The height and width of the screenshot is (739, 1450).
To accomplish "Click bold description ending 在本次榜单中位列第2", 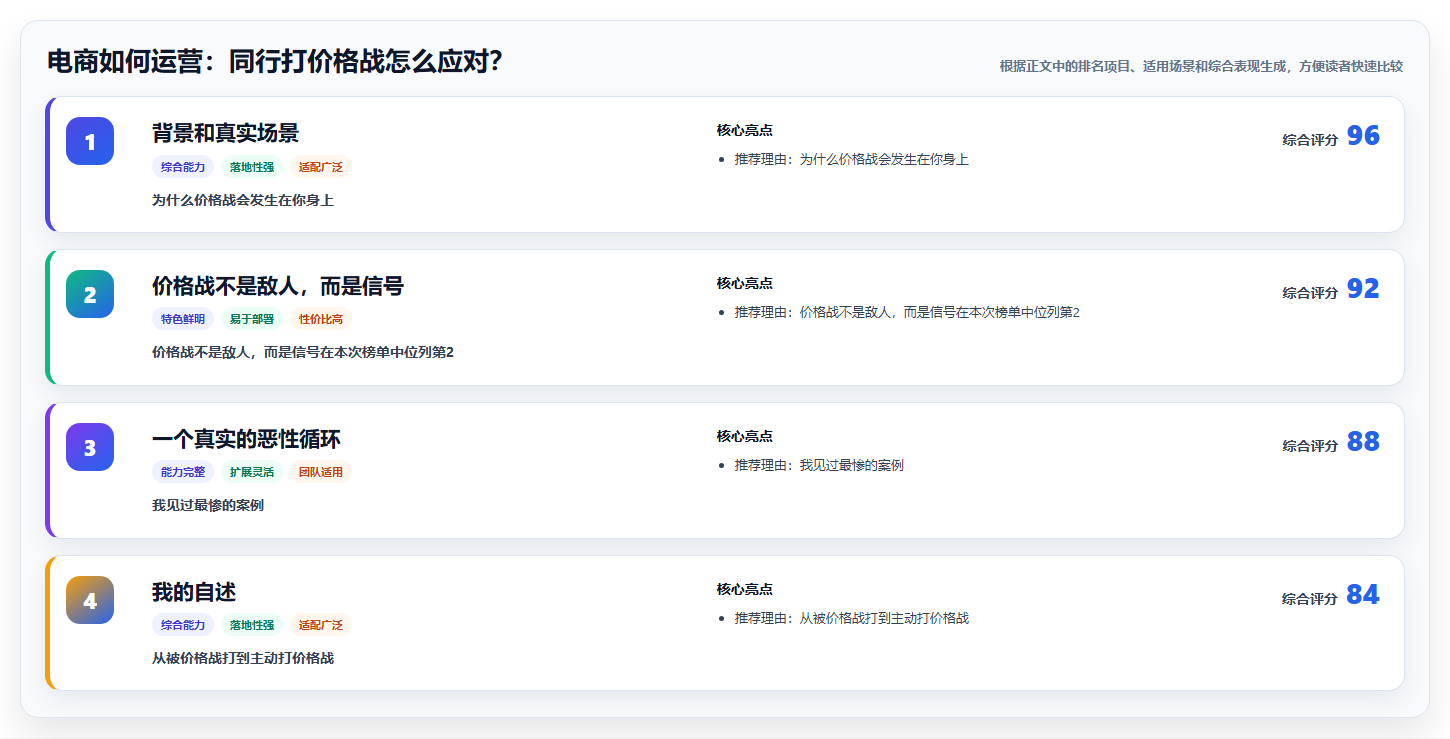I will coord(303,353).
